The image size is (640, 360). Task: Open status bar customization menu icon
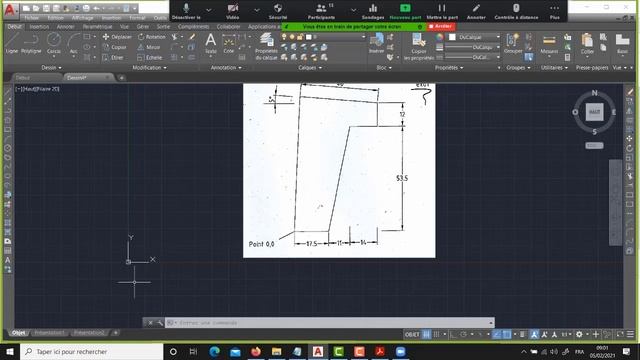point(630,334)
